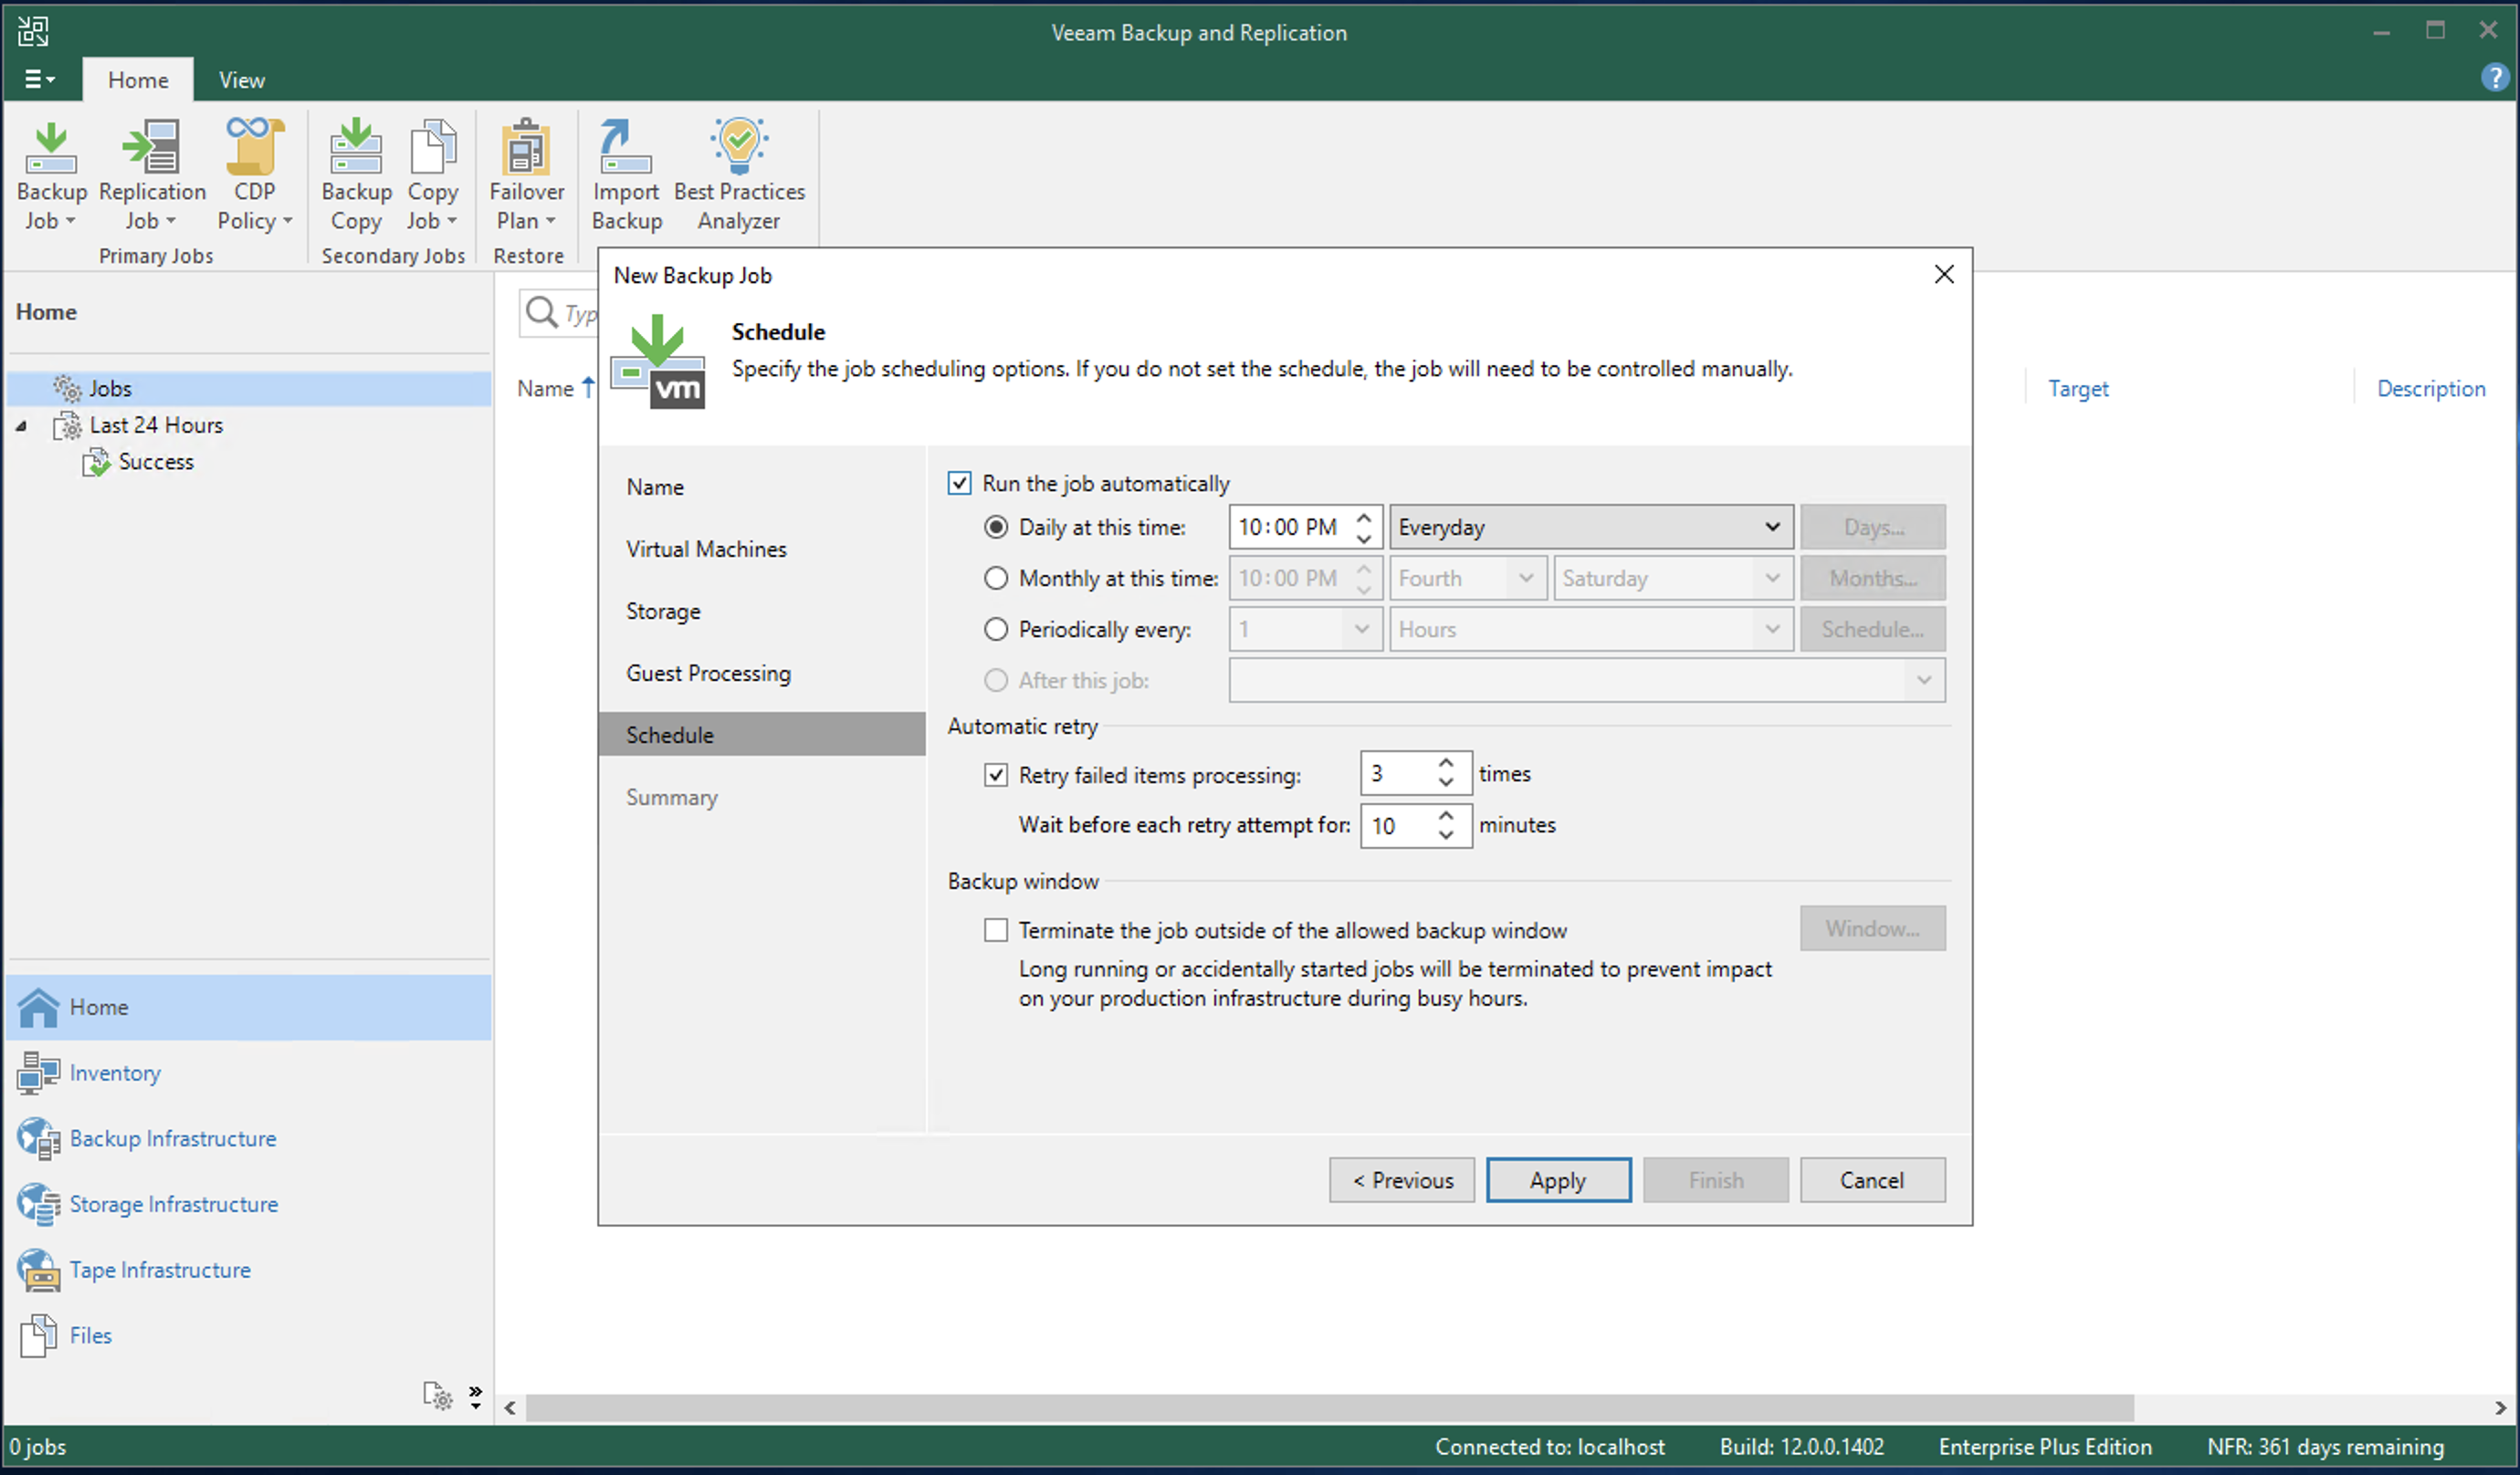Open the main application menu button
This screenshot has height=1475, width=2520.
39,79
